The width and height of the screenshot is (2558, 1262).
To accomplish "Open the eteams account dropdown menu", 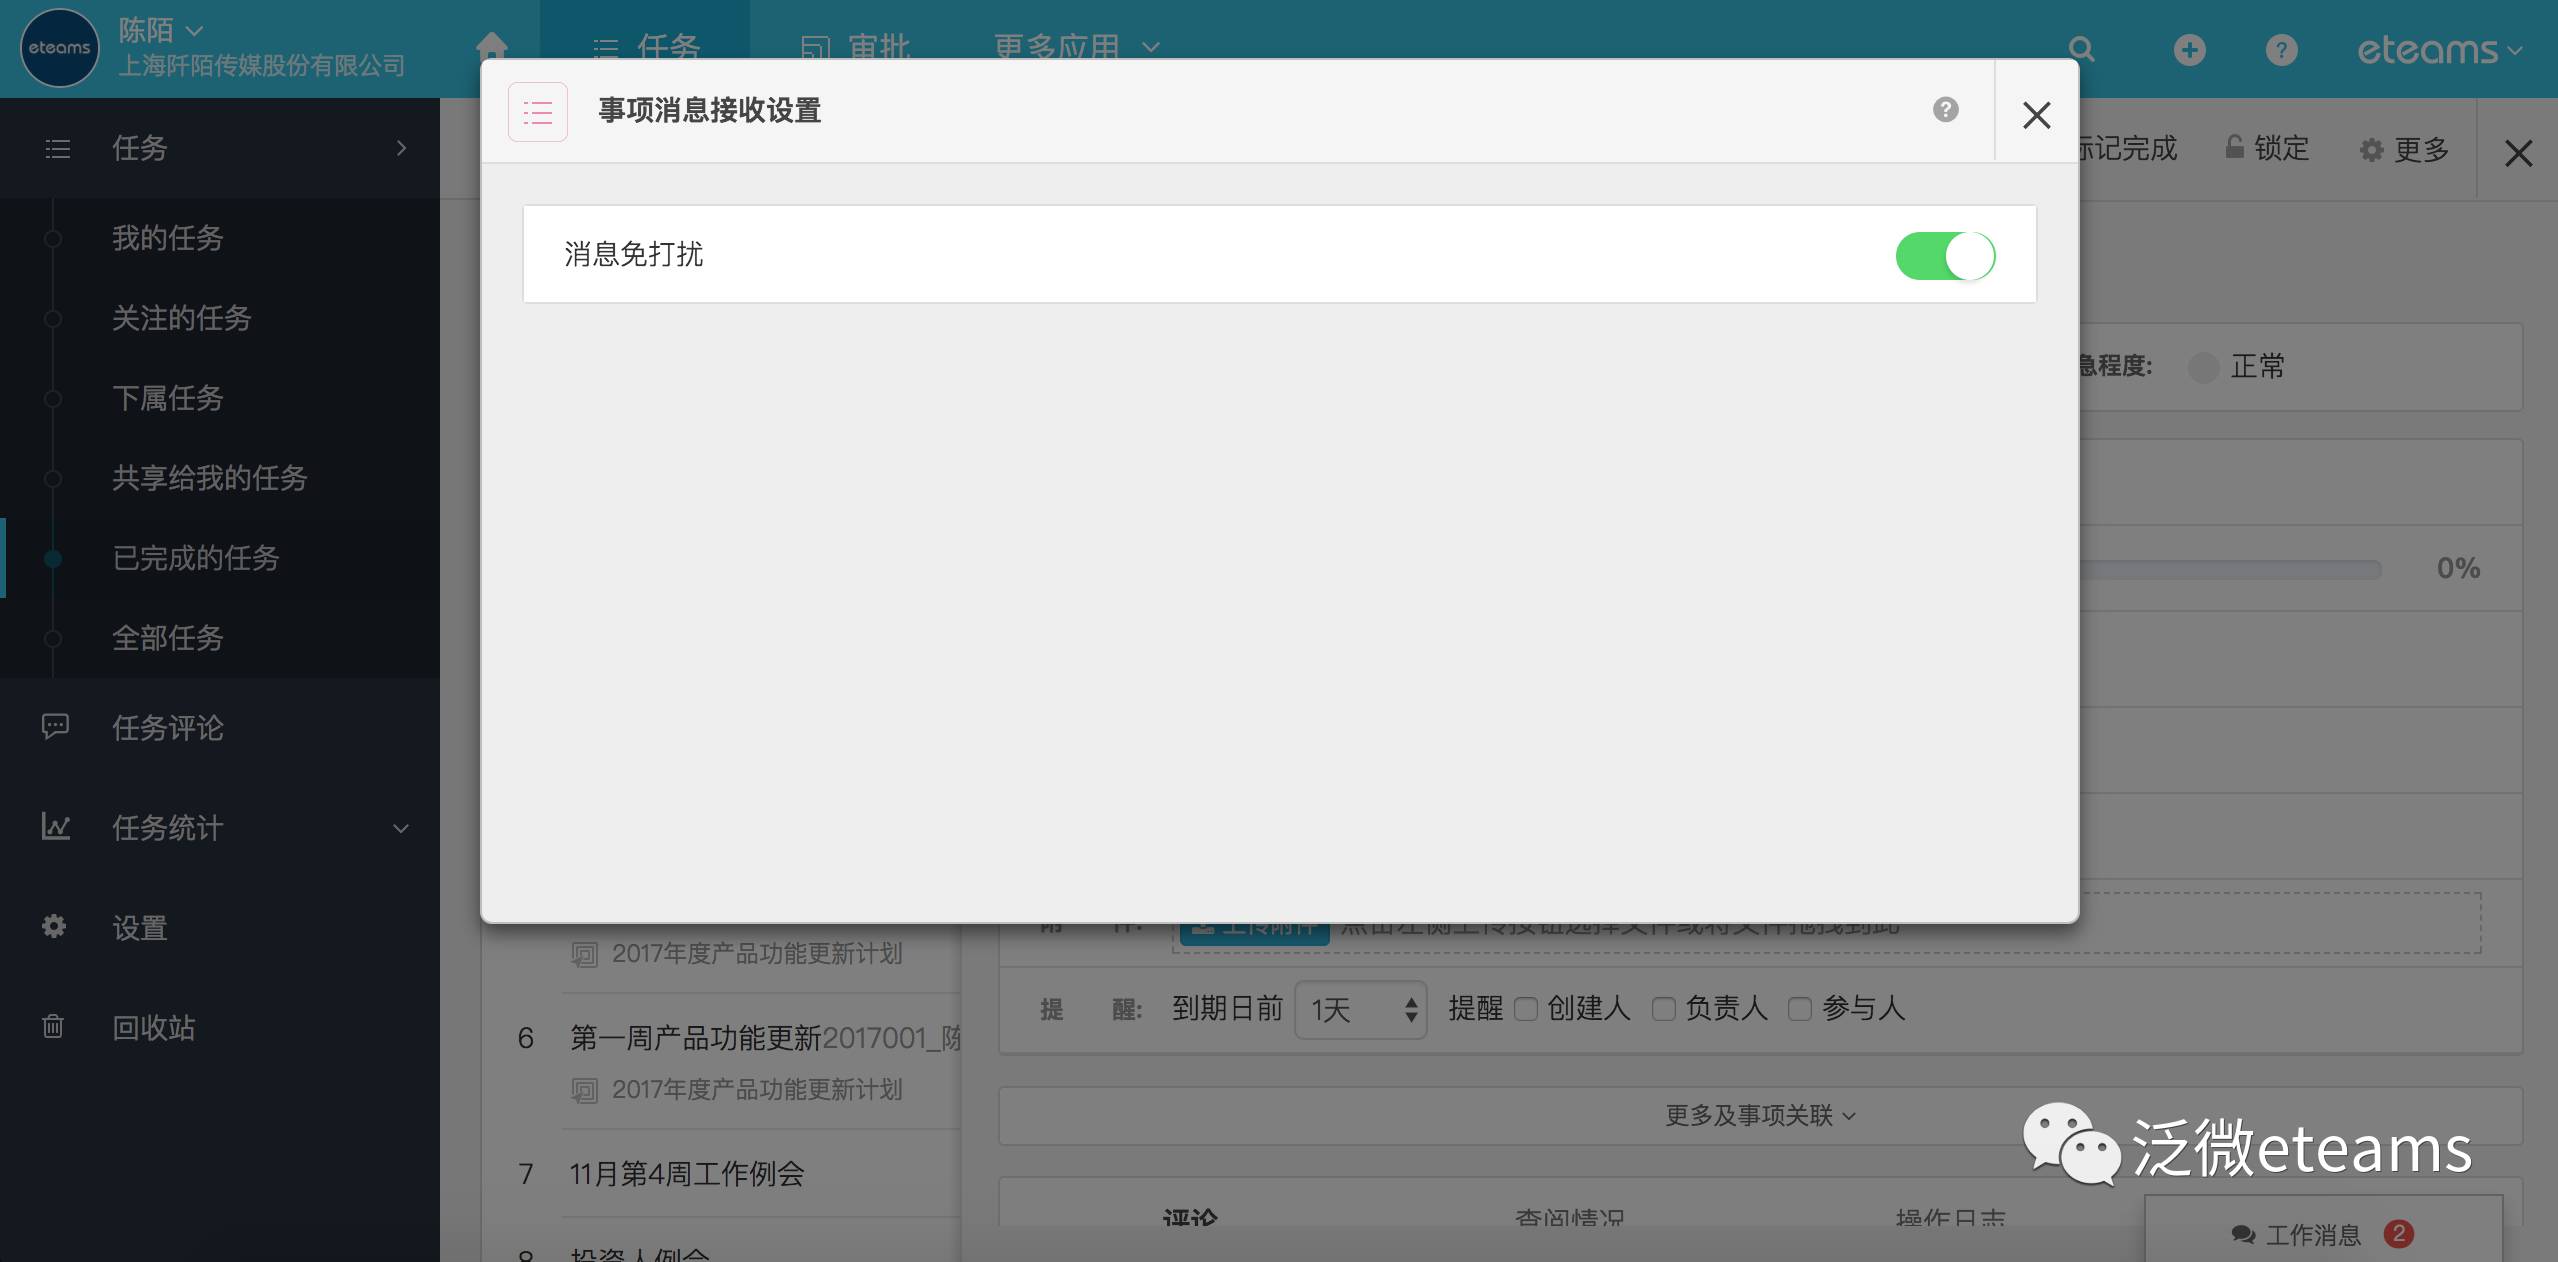I will [x=2439, y=50].
